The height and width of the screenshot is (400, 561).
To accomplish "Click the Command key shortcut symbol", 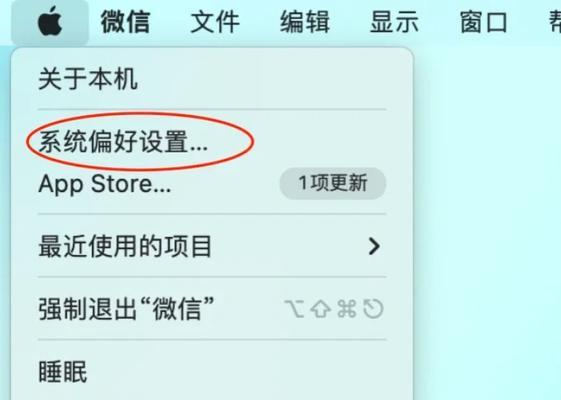I will click(x=347, y=309).
